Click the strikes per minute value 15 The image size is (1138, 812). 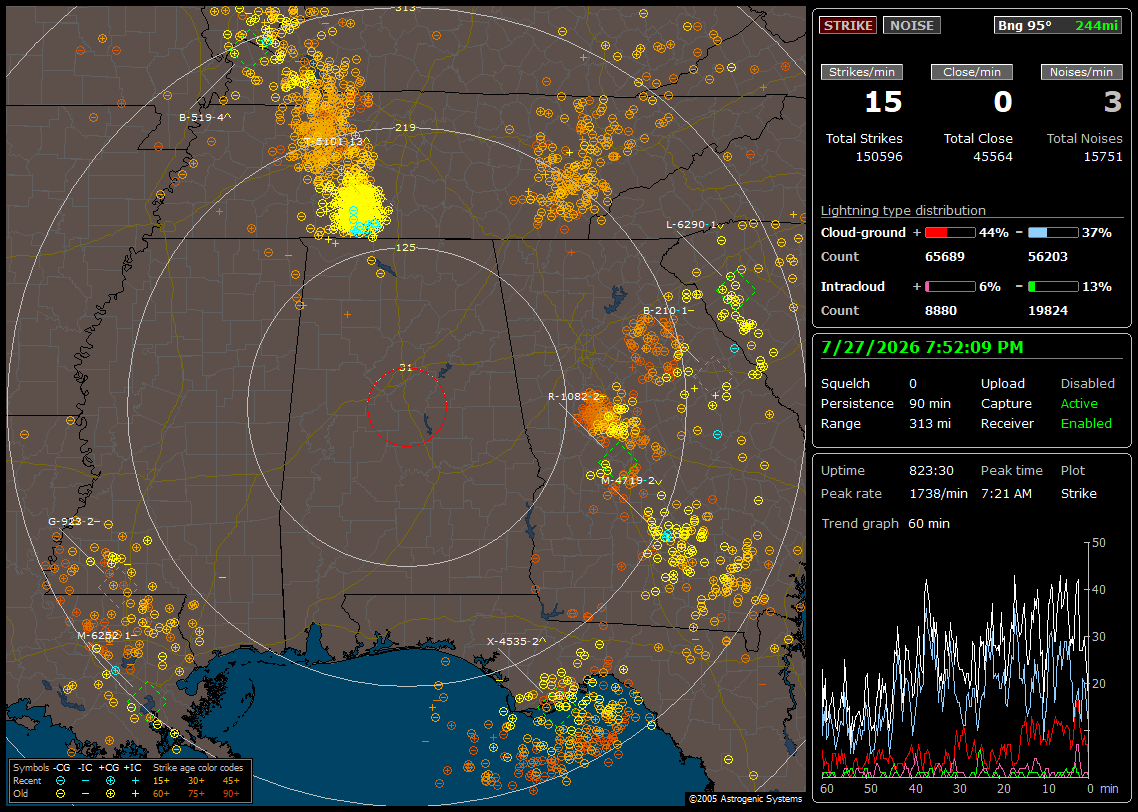click(x=883, y=102)
